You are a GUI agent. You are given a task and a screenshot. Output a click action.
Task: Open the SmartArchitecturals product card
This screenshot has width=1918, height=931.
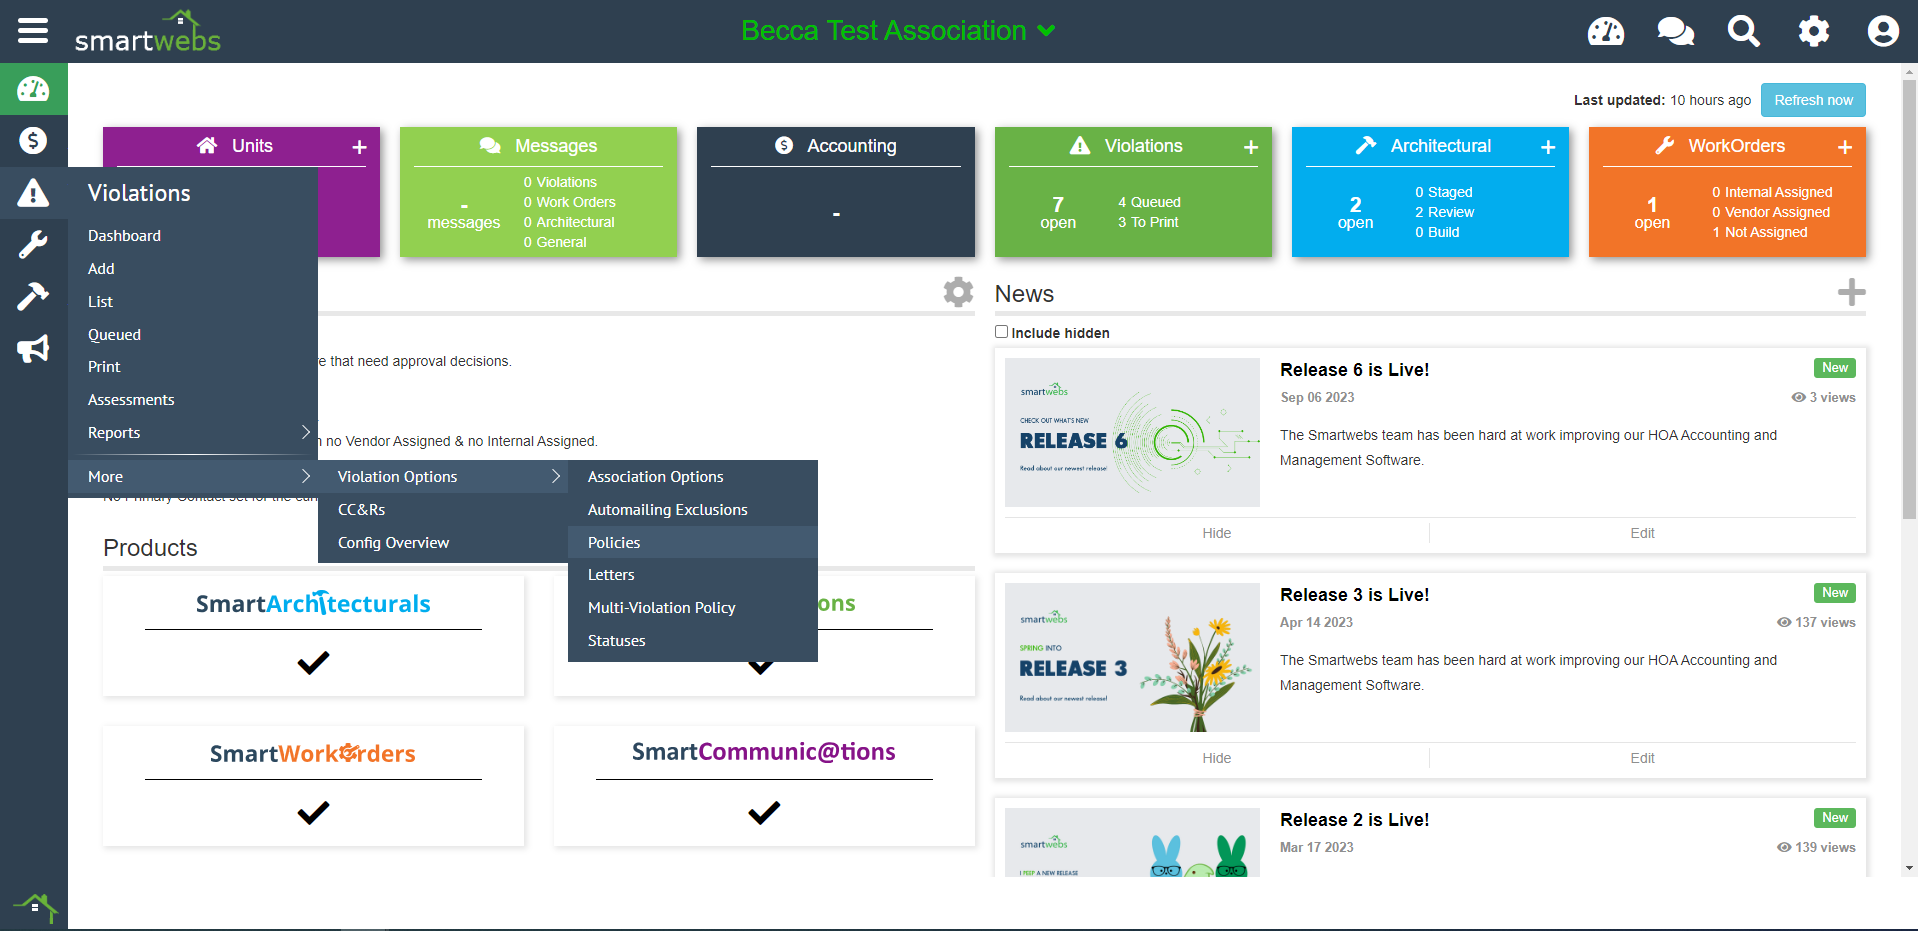pos(313,635)
